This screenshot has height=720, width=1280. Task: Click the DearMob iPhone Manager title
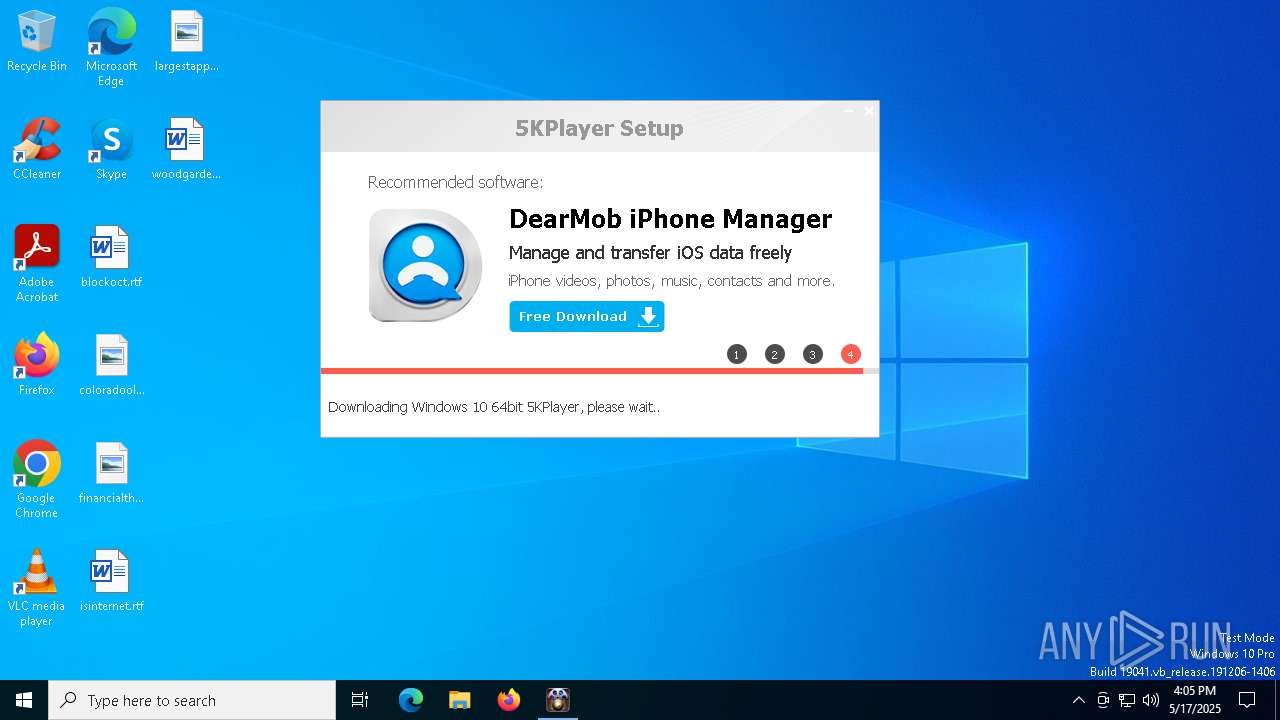click(670, 219)
